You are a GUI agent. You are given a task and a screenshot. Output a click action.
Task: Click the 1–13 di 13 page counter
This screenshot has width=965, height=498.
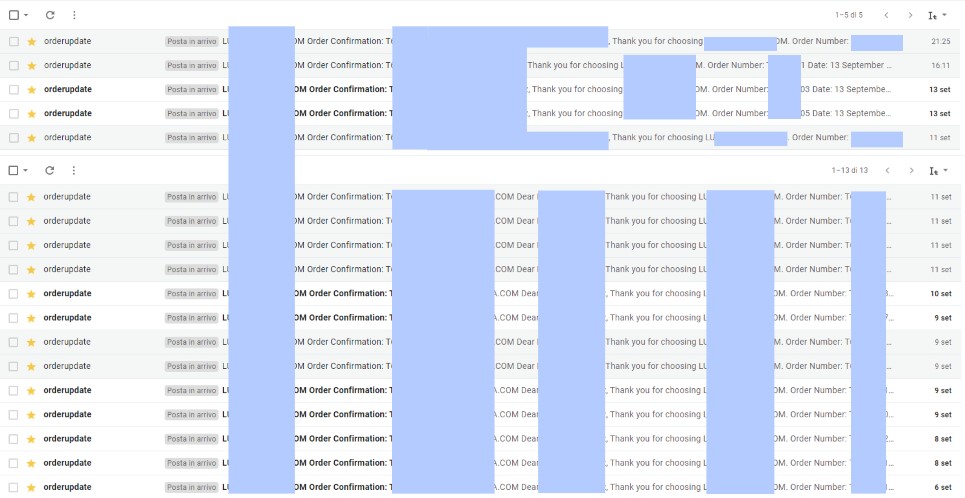(849, 171)
